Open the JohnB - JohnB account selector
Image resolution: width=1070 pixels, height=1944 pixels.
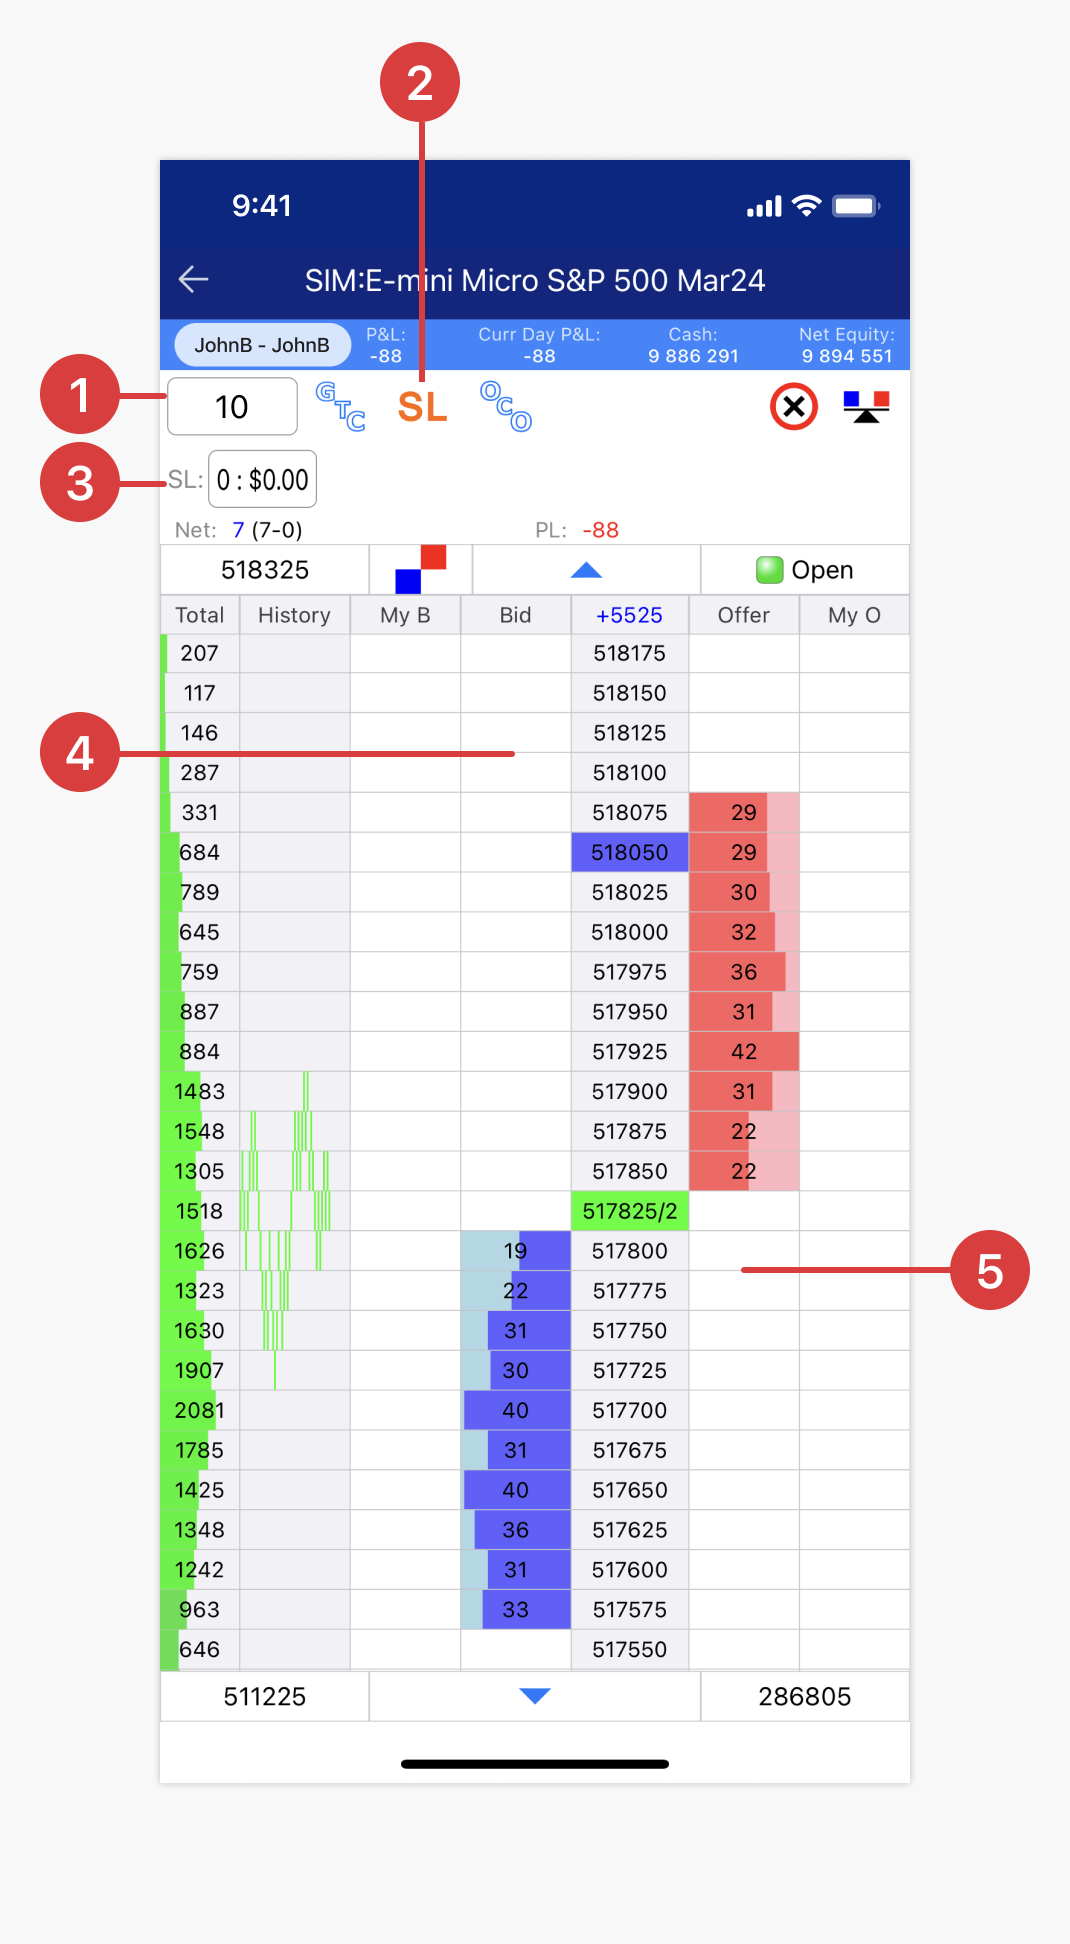tap(262, 345)
